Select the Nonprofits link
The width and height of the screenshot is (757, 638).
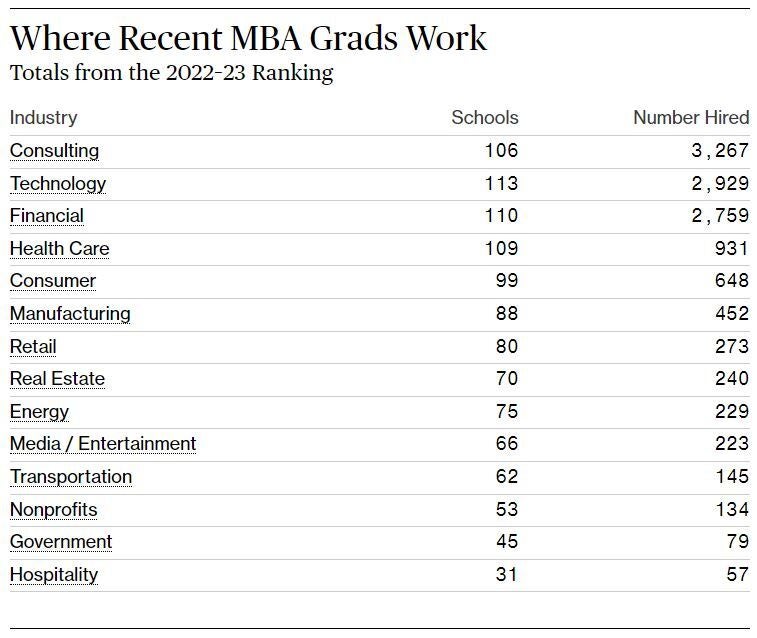[54, 510]
